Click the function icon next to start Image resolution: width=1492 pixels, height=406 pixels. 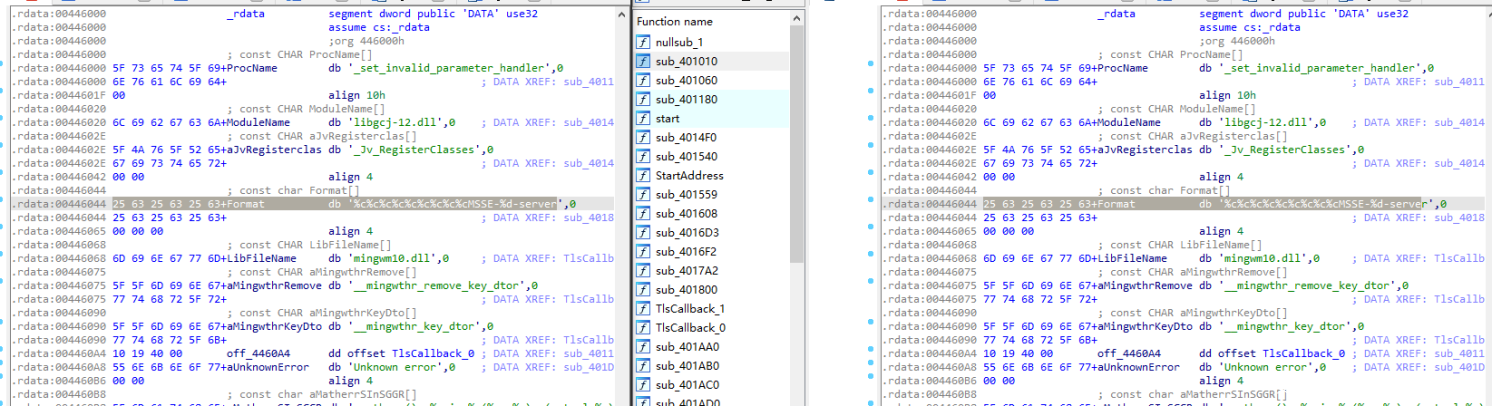tap(643, 118)
